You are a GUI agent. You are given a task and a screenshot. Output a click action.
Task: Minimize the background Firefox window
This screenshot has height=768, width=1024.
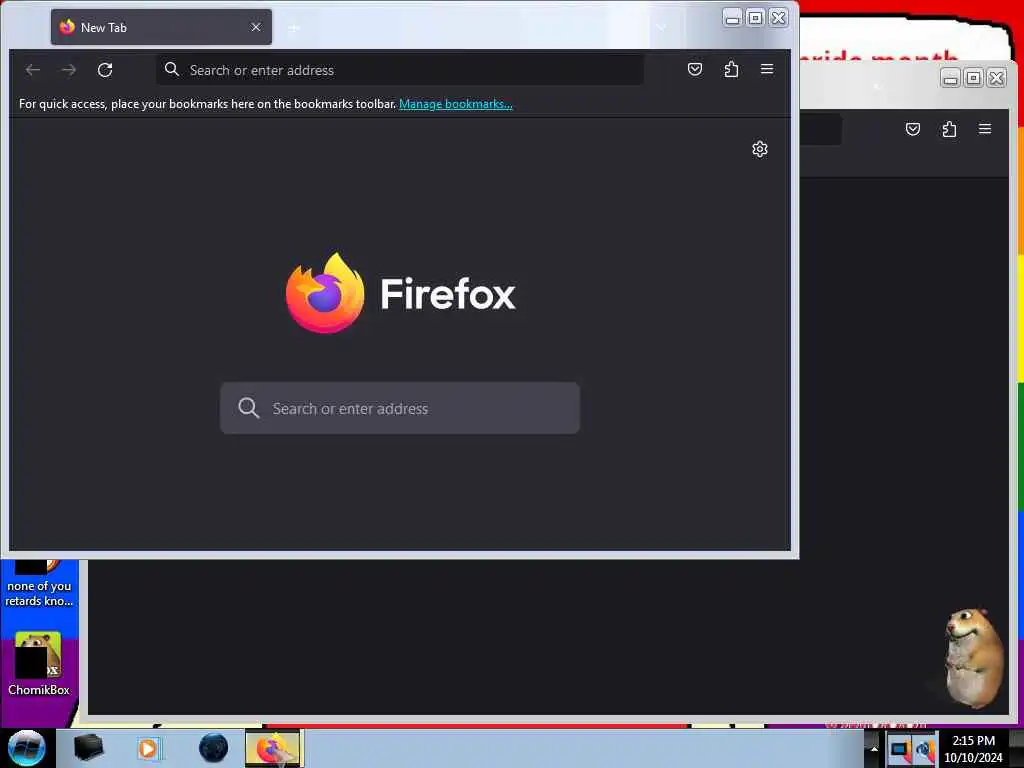coord(951,78)
